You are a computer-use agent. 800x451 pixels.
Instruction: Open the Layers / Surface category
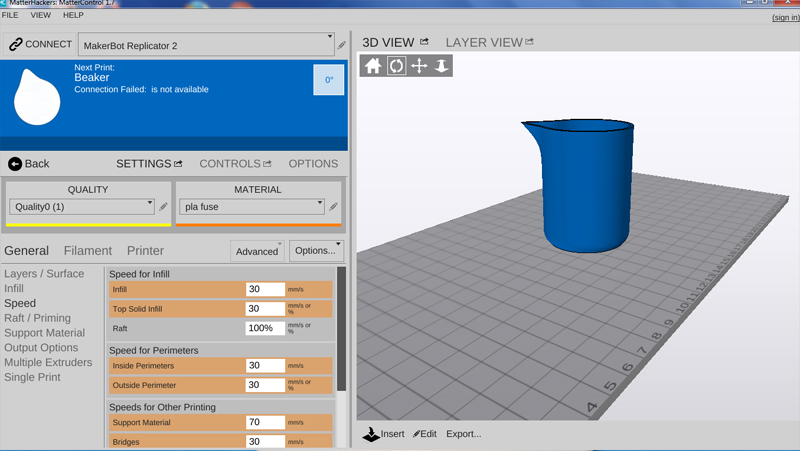(x=44, y=273)
